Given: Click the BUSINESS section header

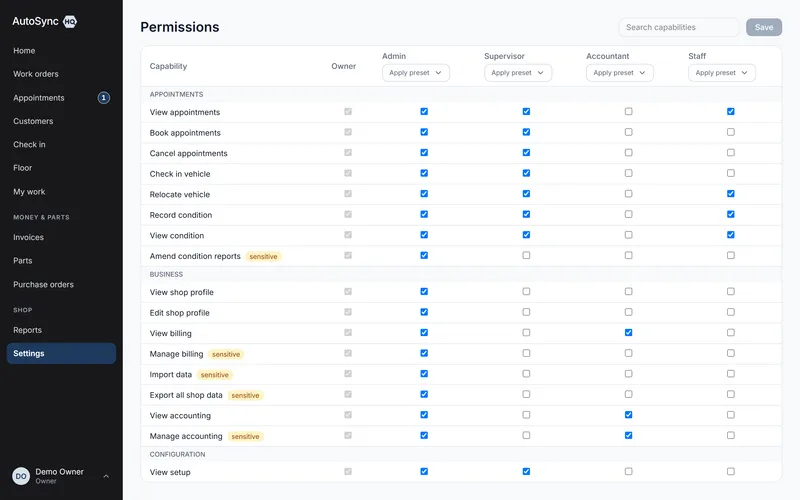Looking at the screenshot, I should pos(166,274).
